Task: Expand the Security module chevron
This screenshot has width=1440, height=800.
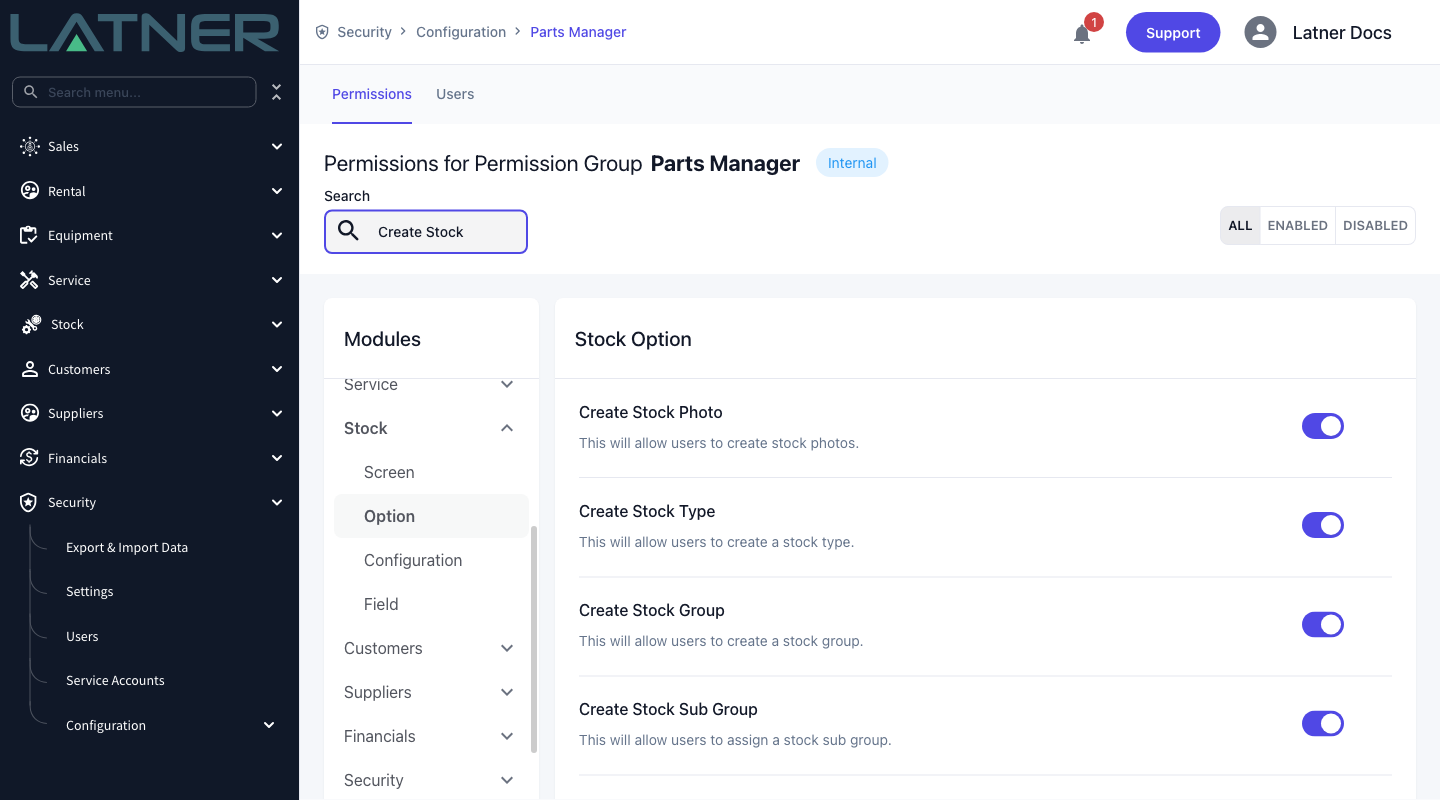Action: point(507,780)
